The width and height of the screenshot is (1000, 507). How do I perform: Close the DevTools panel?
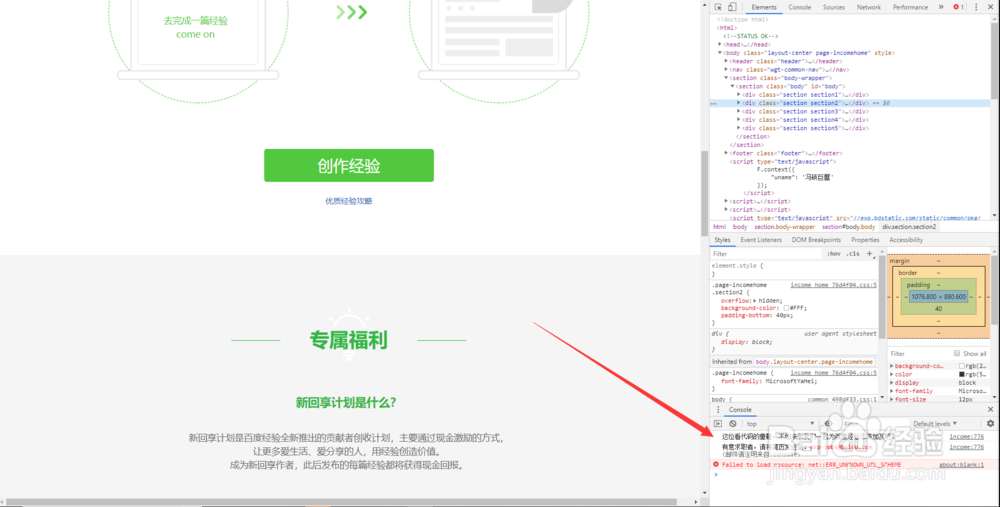pyautogui.click(x=990, y=7)
